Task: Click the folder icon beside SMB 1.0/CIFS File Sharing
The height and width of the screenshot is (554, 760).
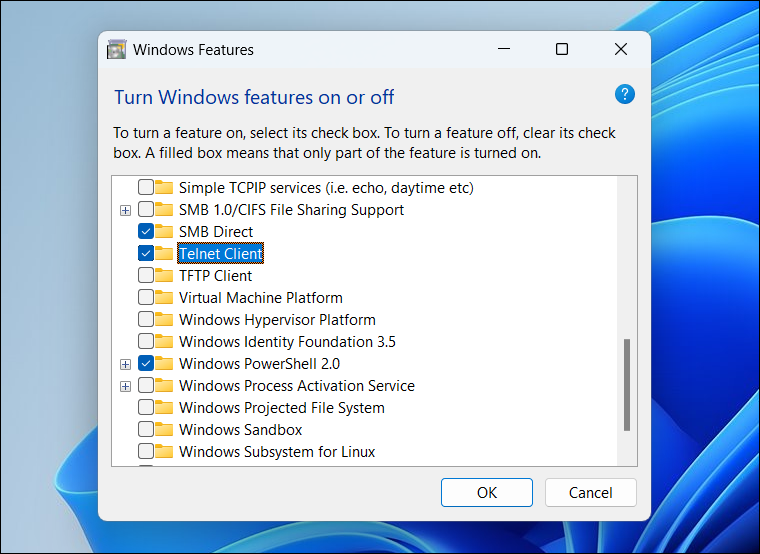Action: [x=164, y=209]
